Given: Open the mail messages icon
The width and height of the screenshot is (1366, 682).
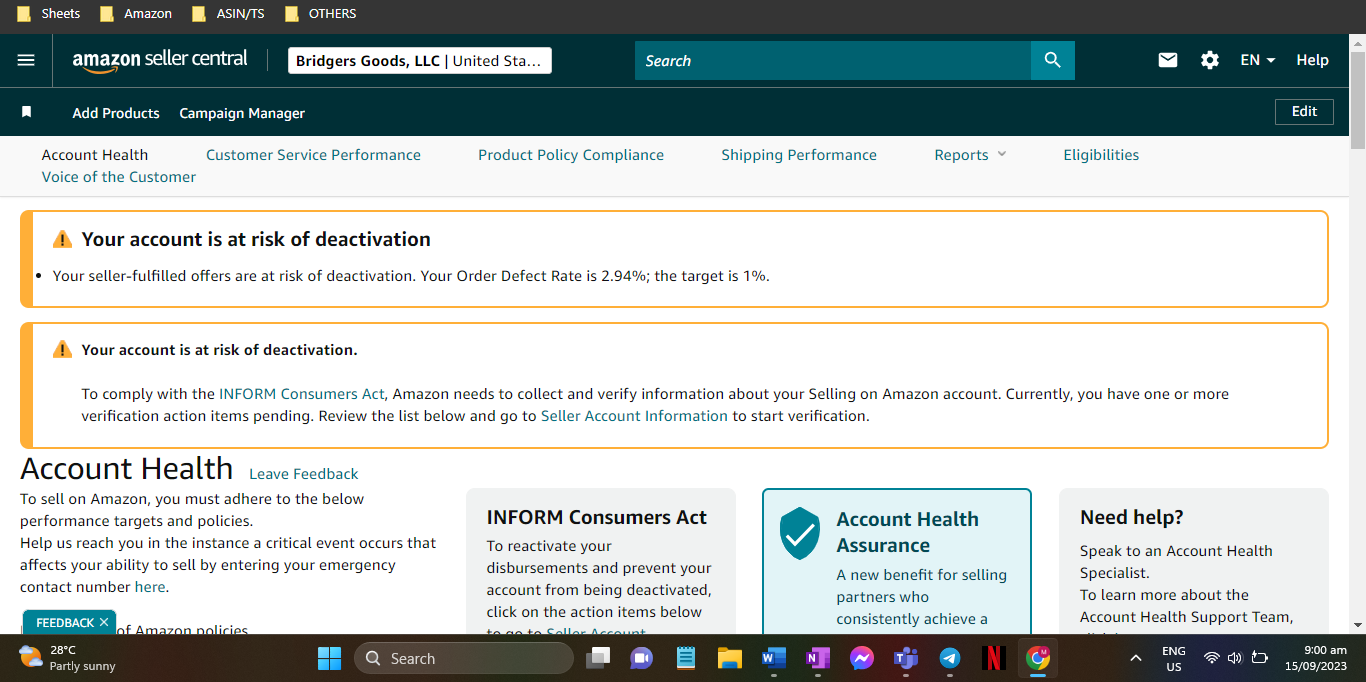Looking at the screenshot, I should (1168, 60).
